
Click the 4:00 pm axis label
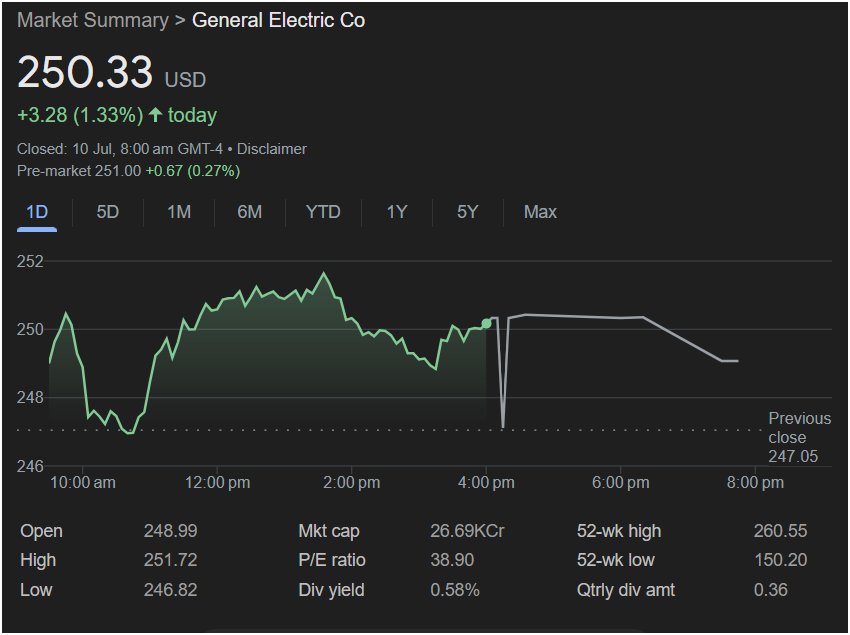click(486, 483)
